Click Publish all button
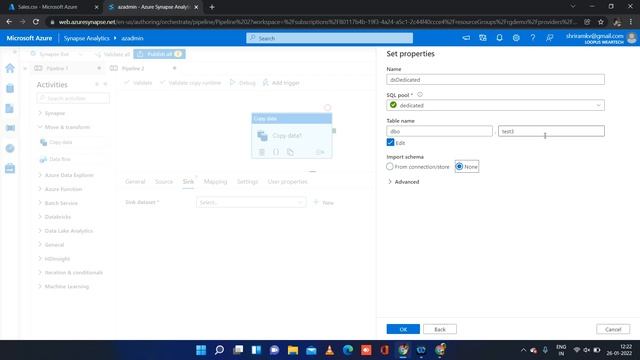This screenshot has height=360, width=640. [x=159, y=54]
